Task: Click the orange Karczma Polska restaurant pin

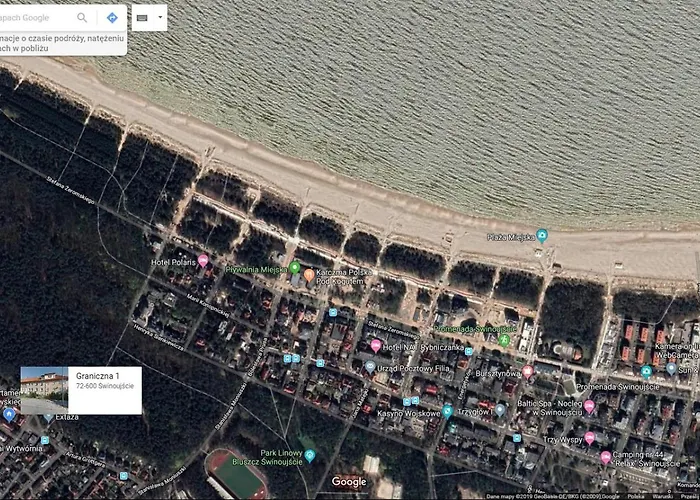Action: point(309,275)
